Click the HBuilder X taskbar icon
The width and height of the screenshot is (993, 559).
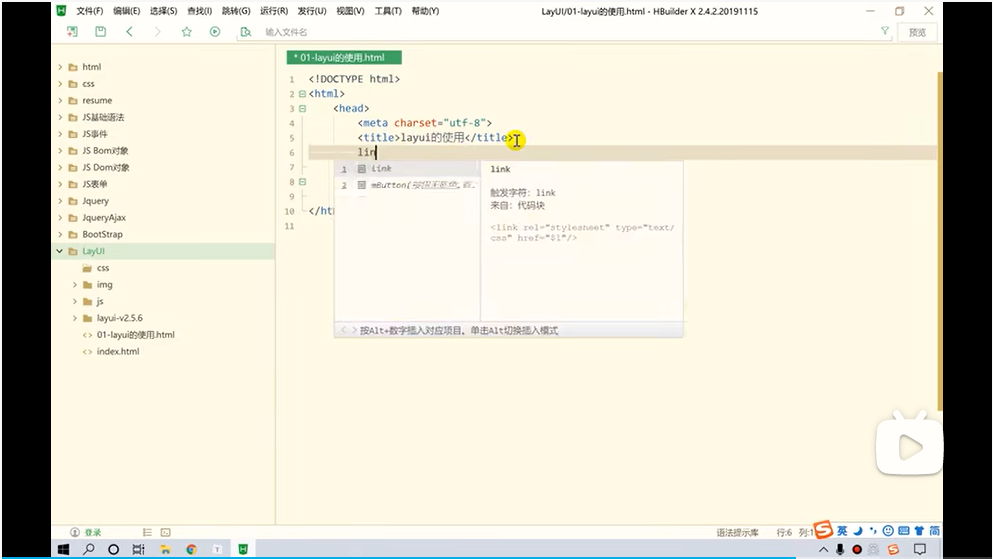[243, 549]
